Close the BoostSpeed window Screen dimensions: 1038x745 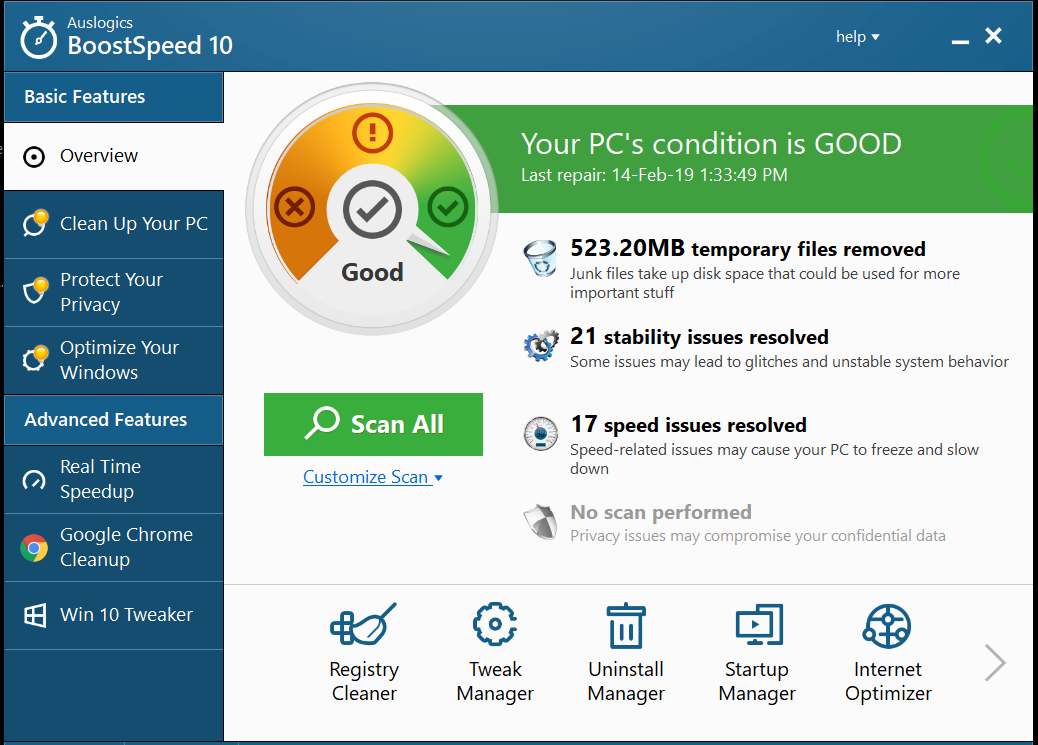(993, 36)
